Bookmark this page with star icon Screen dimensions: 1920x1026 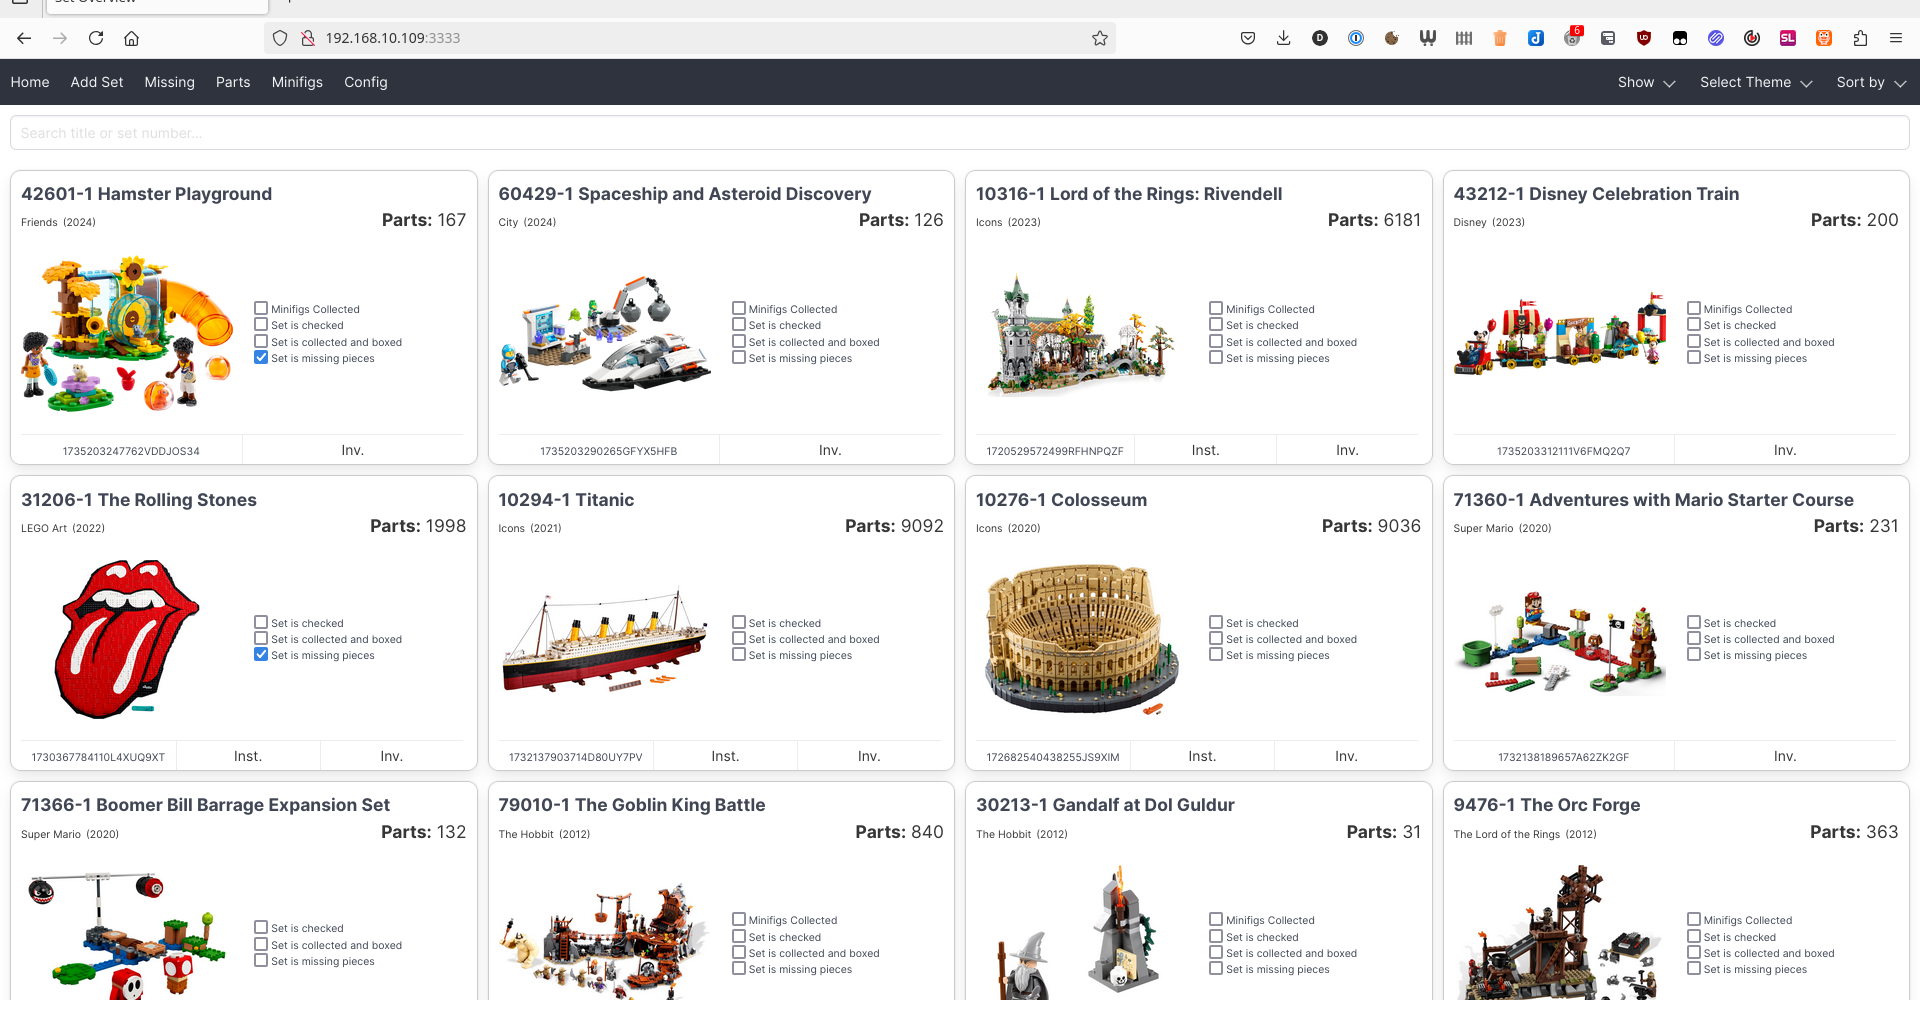pyautogui.click(x=1100, y=38)
